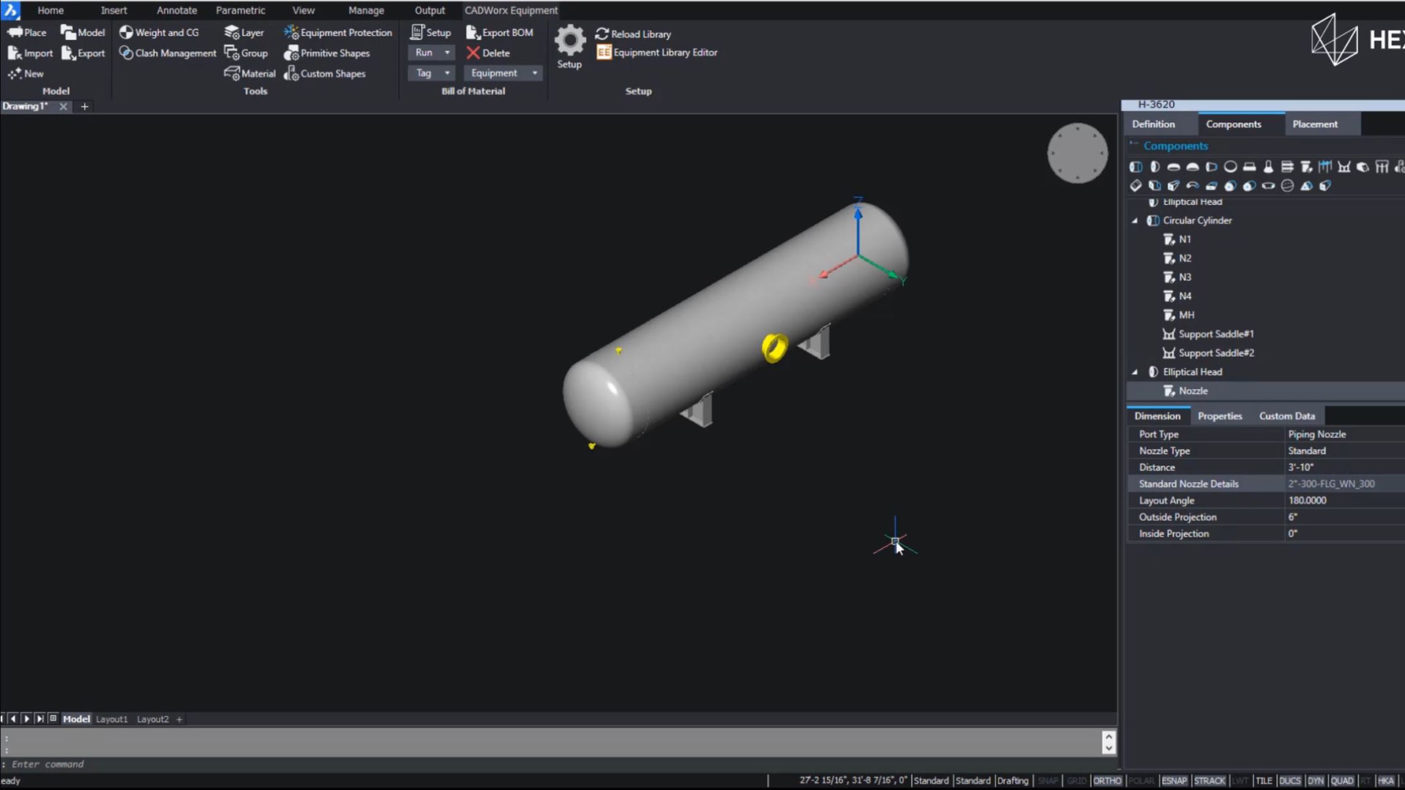Toggle TILE in status bar
The height and width of the screenshot is (790, 1405).
point(1264,781)
